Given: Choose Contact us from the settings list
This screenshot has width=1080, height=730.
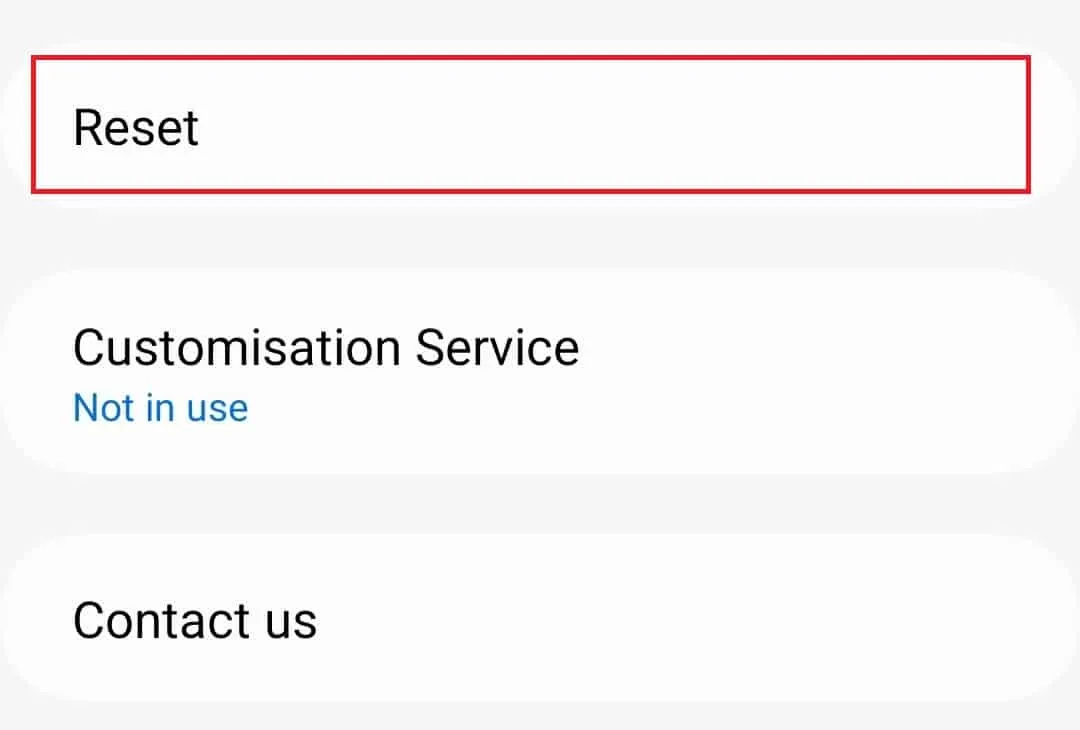Looking at the screenshot, I should [540, 619].
